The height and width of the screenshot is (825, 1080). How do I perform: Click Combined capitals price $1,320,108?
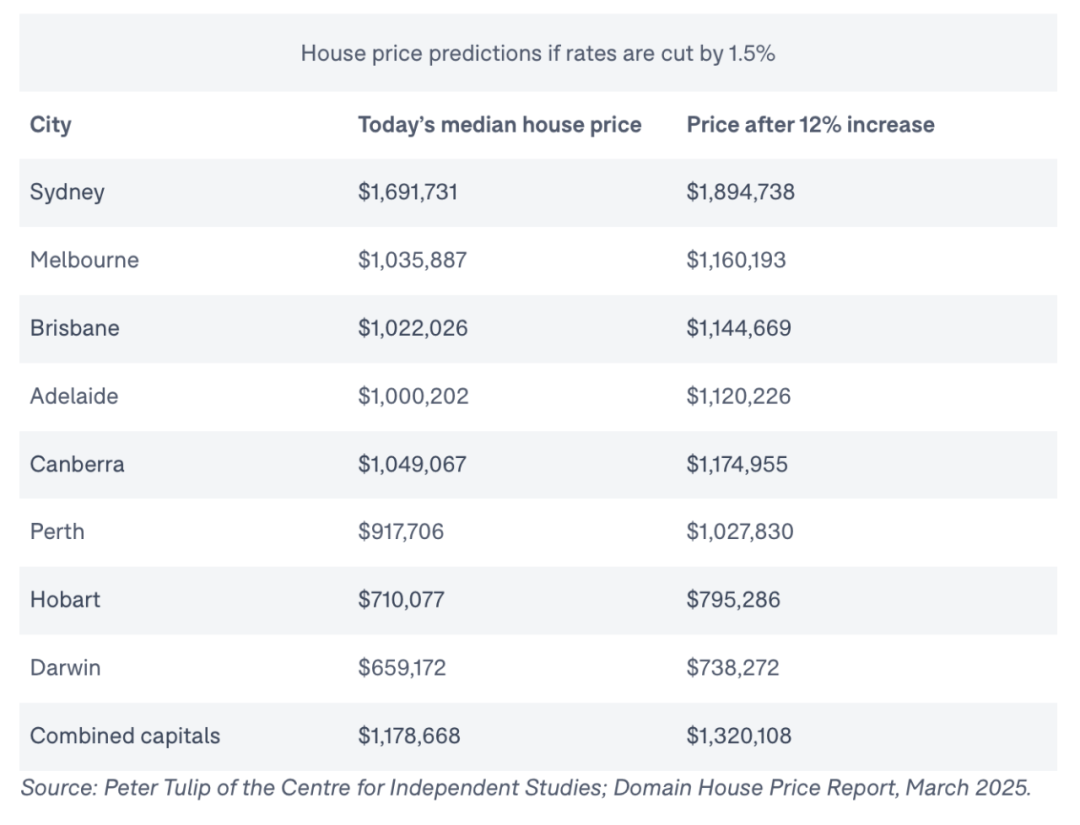(739, 735)
